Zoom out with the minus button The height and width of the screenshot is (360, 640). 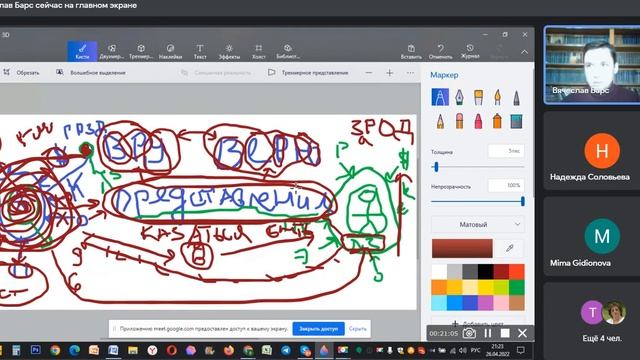pyautogui.click(x=369, y=73)
